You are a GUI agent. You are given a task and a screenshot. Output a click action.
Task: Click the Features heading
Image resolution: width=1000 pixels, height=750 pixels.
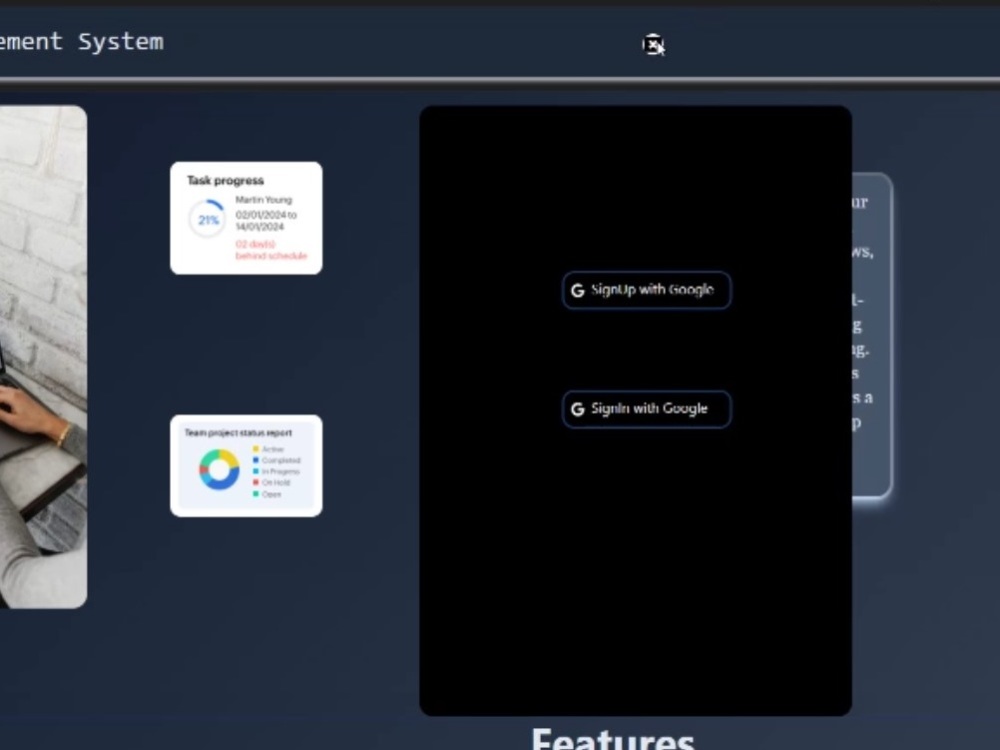coord(613,740)
